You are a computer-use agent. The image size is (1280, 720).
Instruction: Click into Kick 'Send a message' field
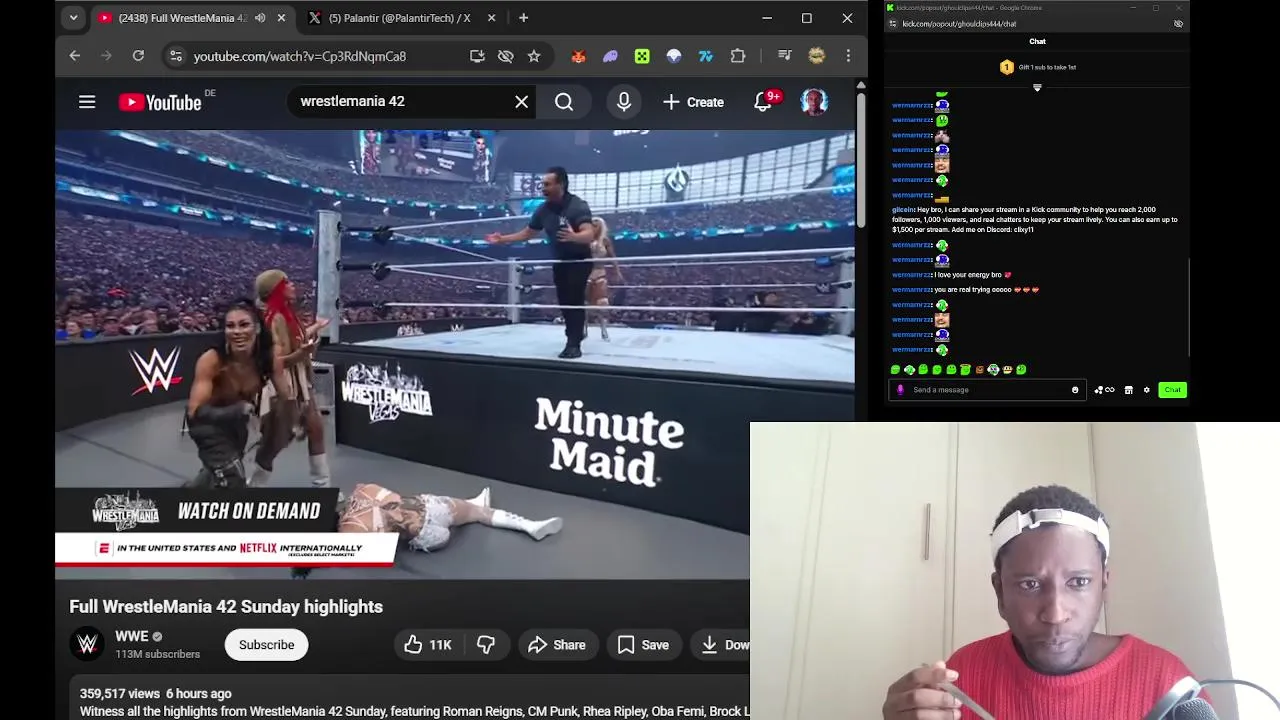tap(988, 390)
